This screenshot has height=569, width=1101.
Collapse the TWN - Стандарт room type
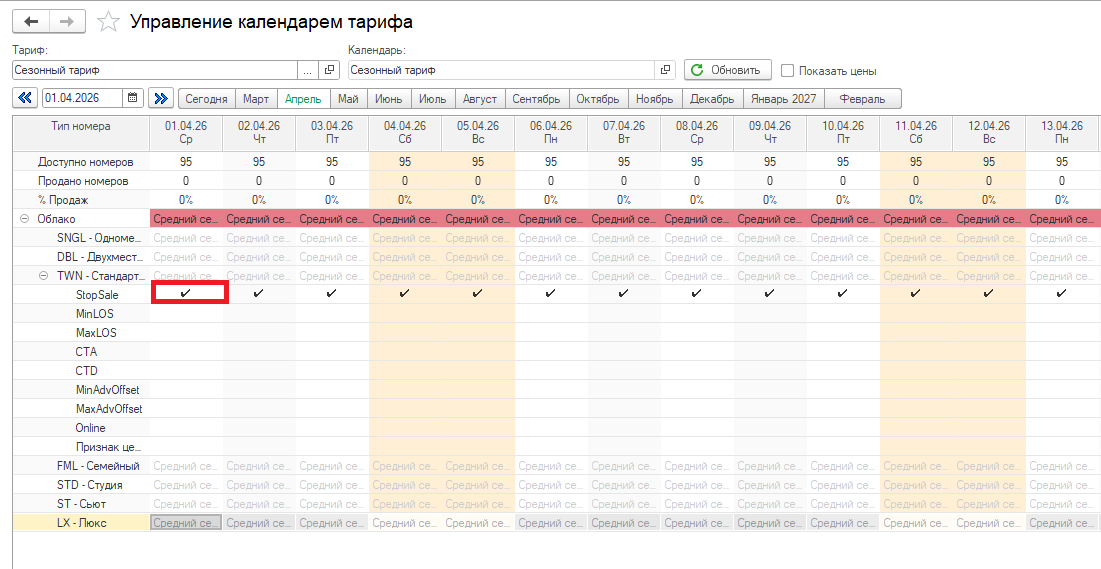tap(44, 276)
